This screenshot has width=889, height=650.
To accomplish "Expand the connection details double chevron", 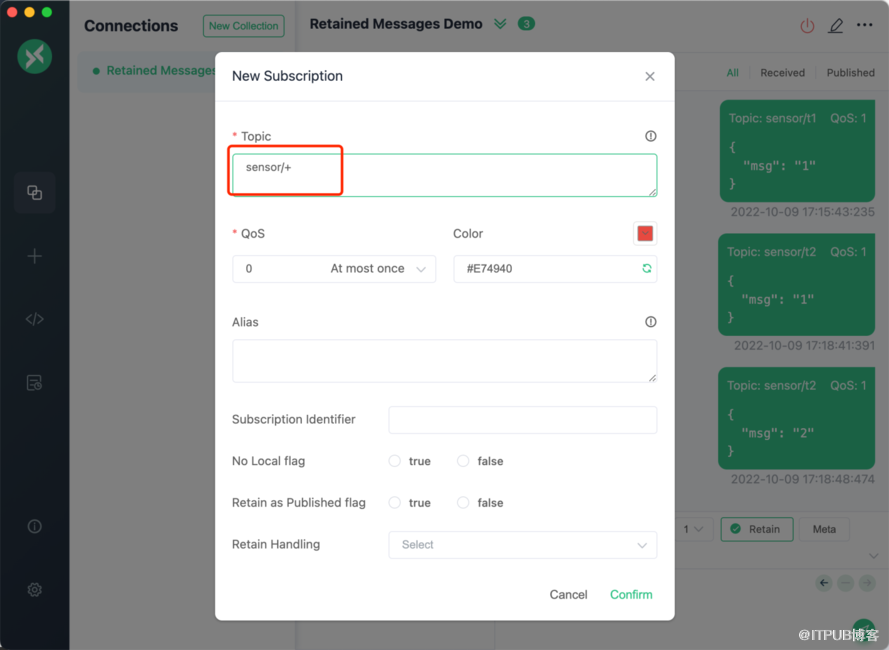I will click(500, 24).
